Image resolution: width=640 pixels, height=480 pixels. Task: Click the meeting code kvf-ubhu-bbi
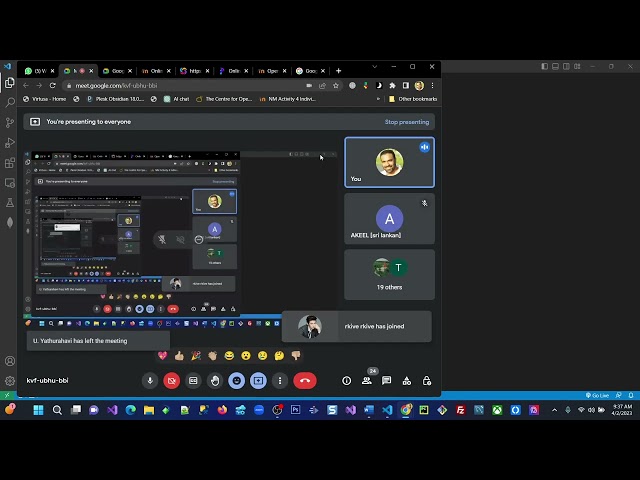point(47,380)
